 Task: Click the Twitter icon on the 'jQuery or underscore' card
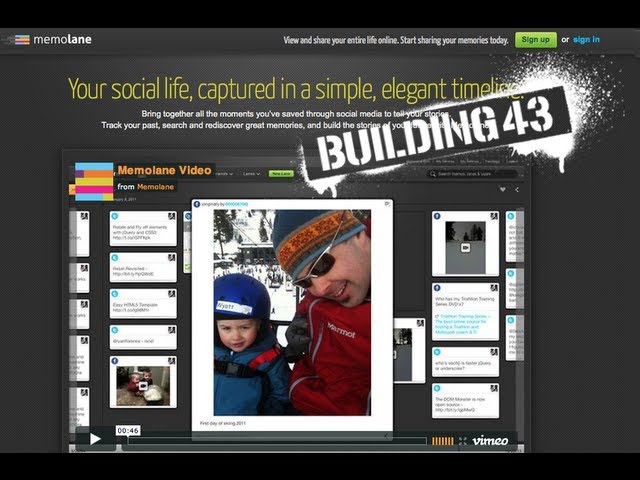tap(437, 352)
